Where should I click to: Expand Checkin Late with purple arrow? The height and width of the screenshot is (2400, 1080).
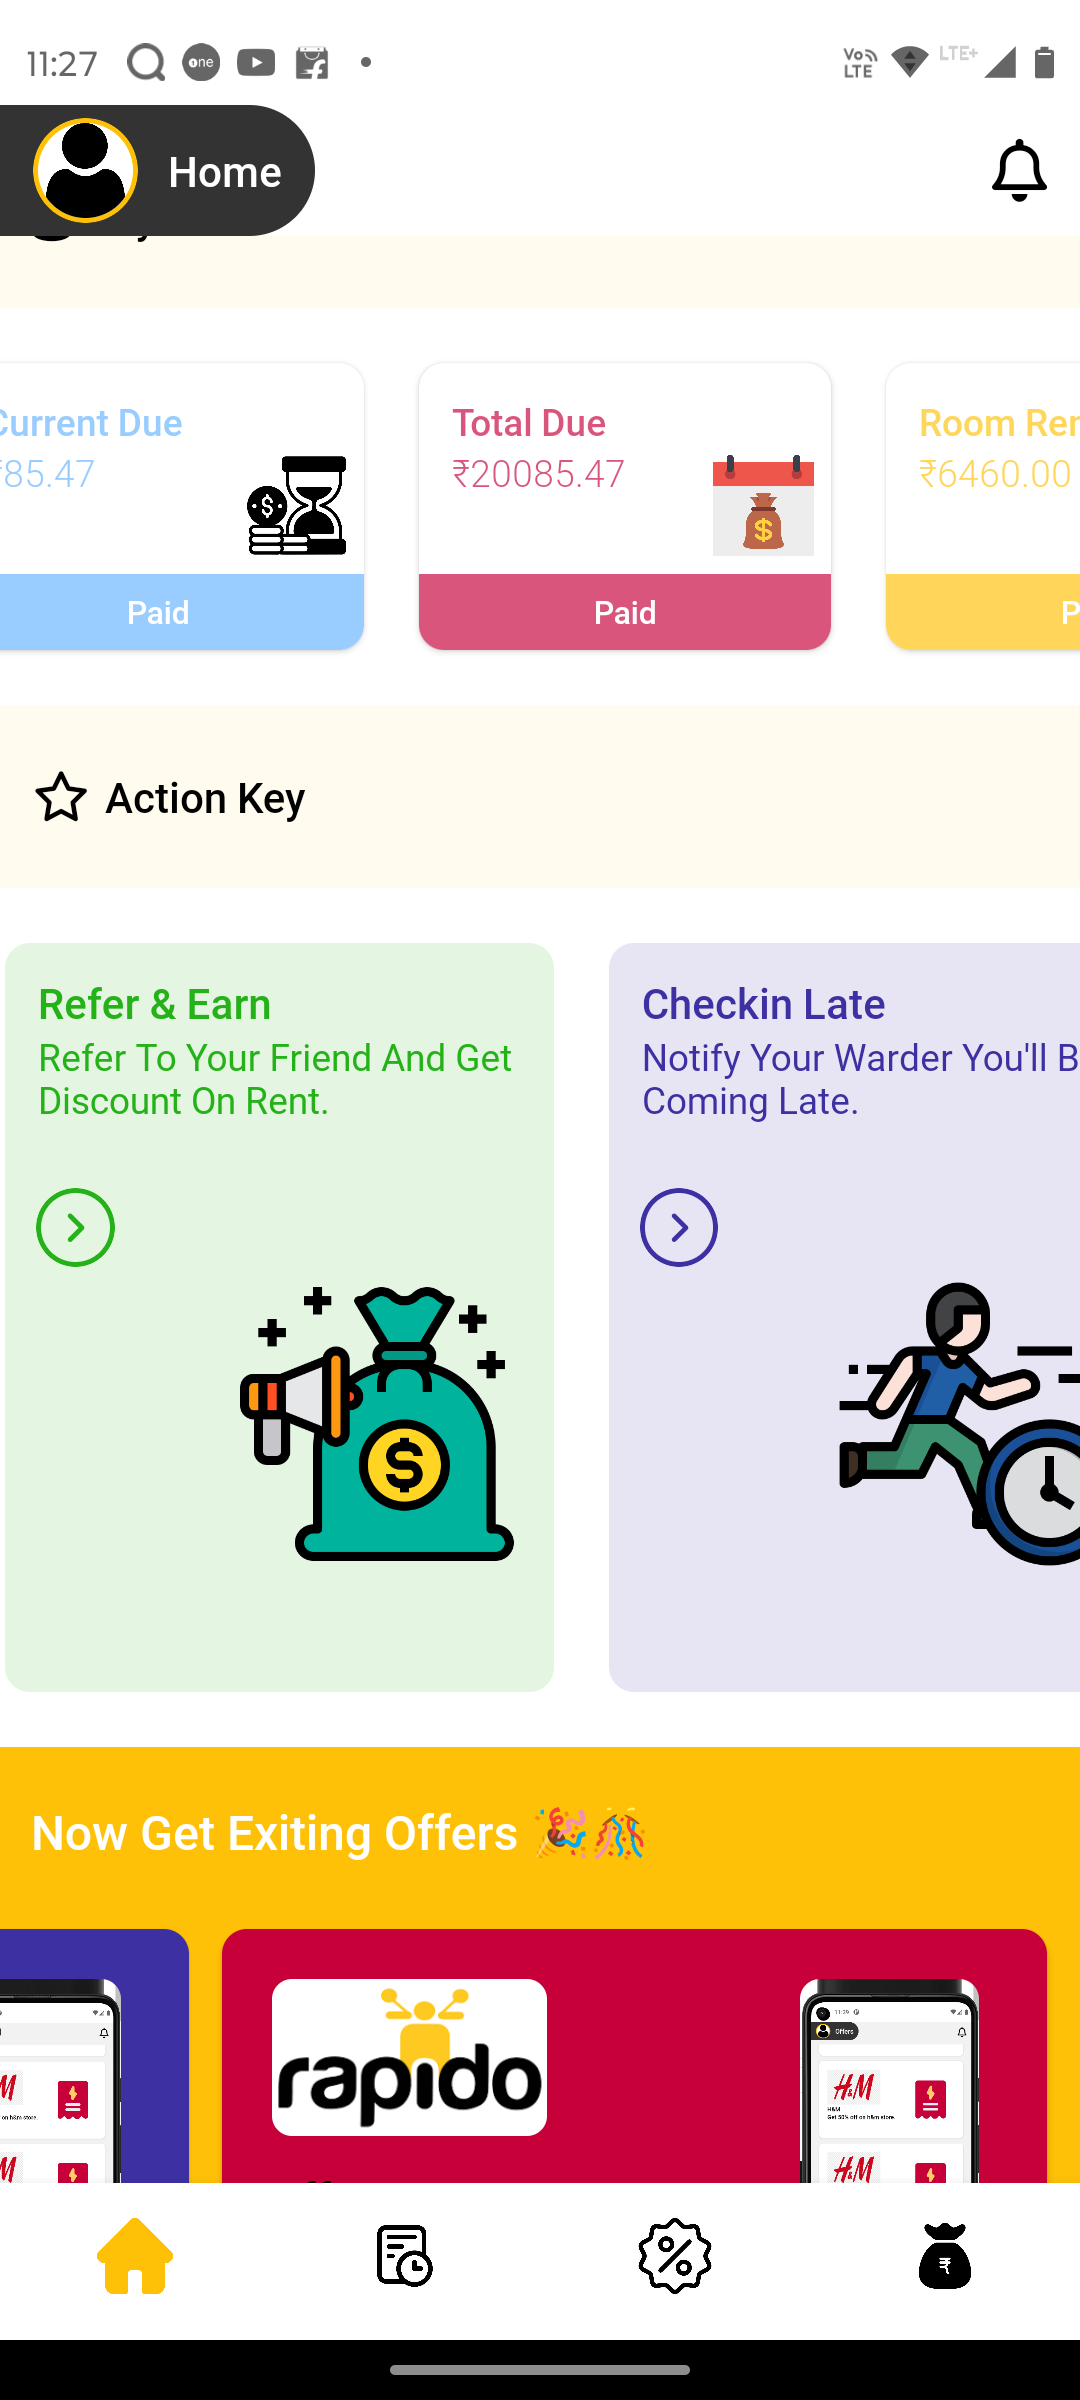tap(679, 1227)
